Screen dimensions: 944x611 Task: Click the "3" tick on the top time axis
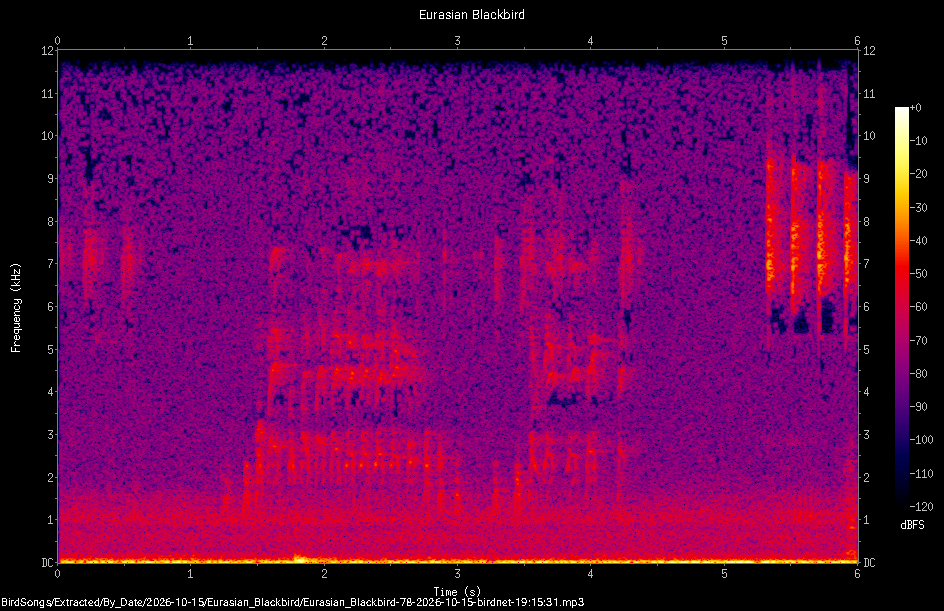[x=458, y=41]
